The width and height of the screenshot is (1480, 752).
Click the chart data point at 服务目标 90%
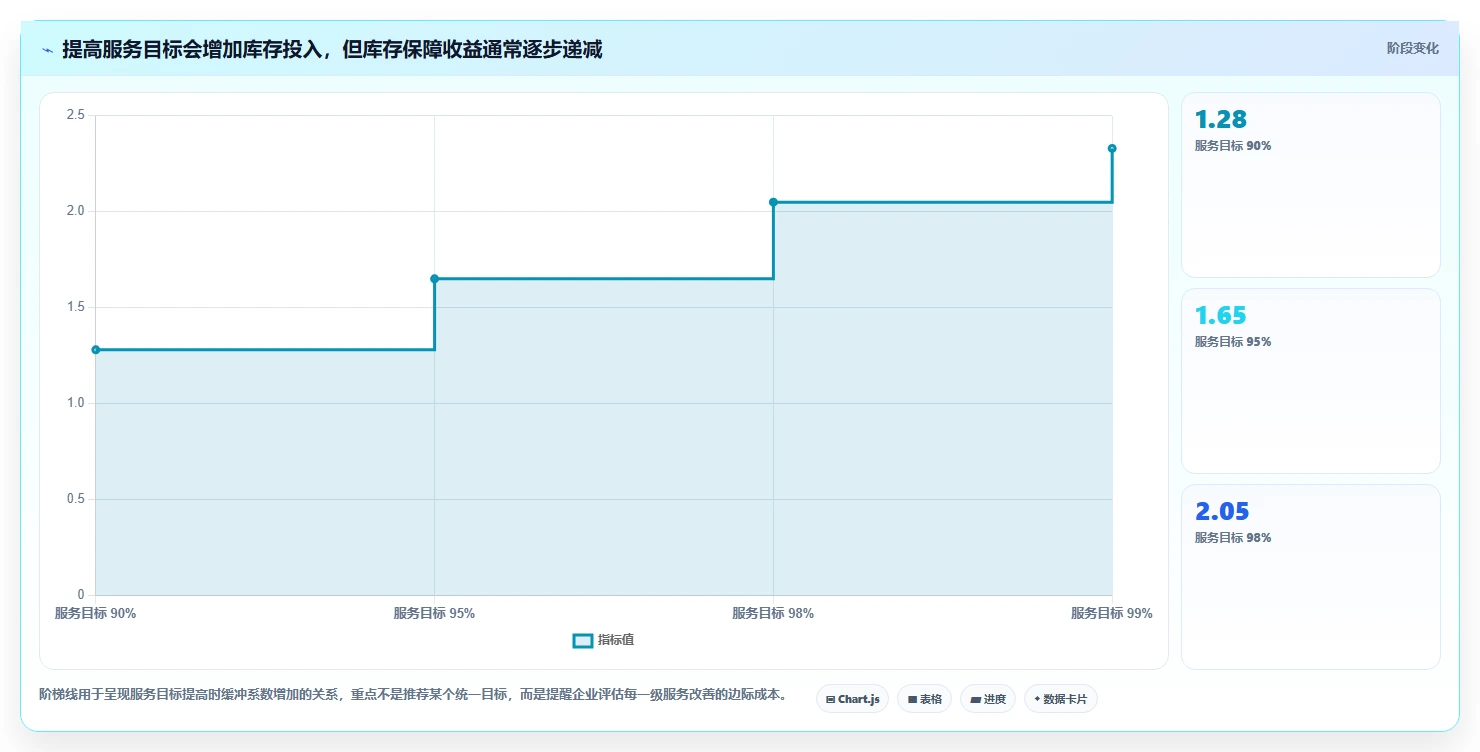coord(96,350)
